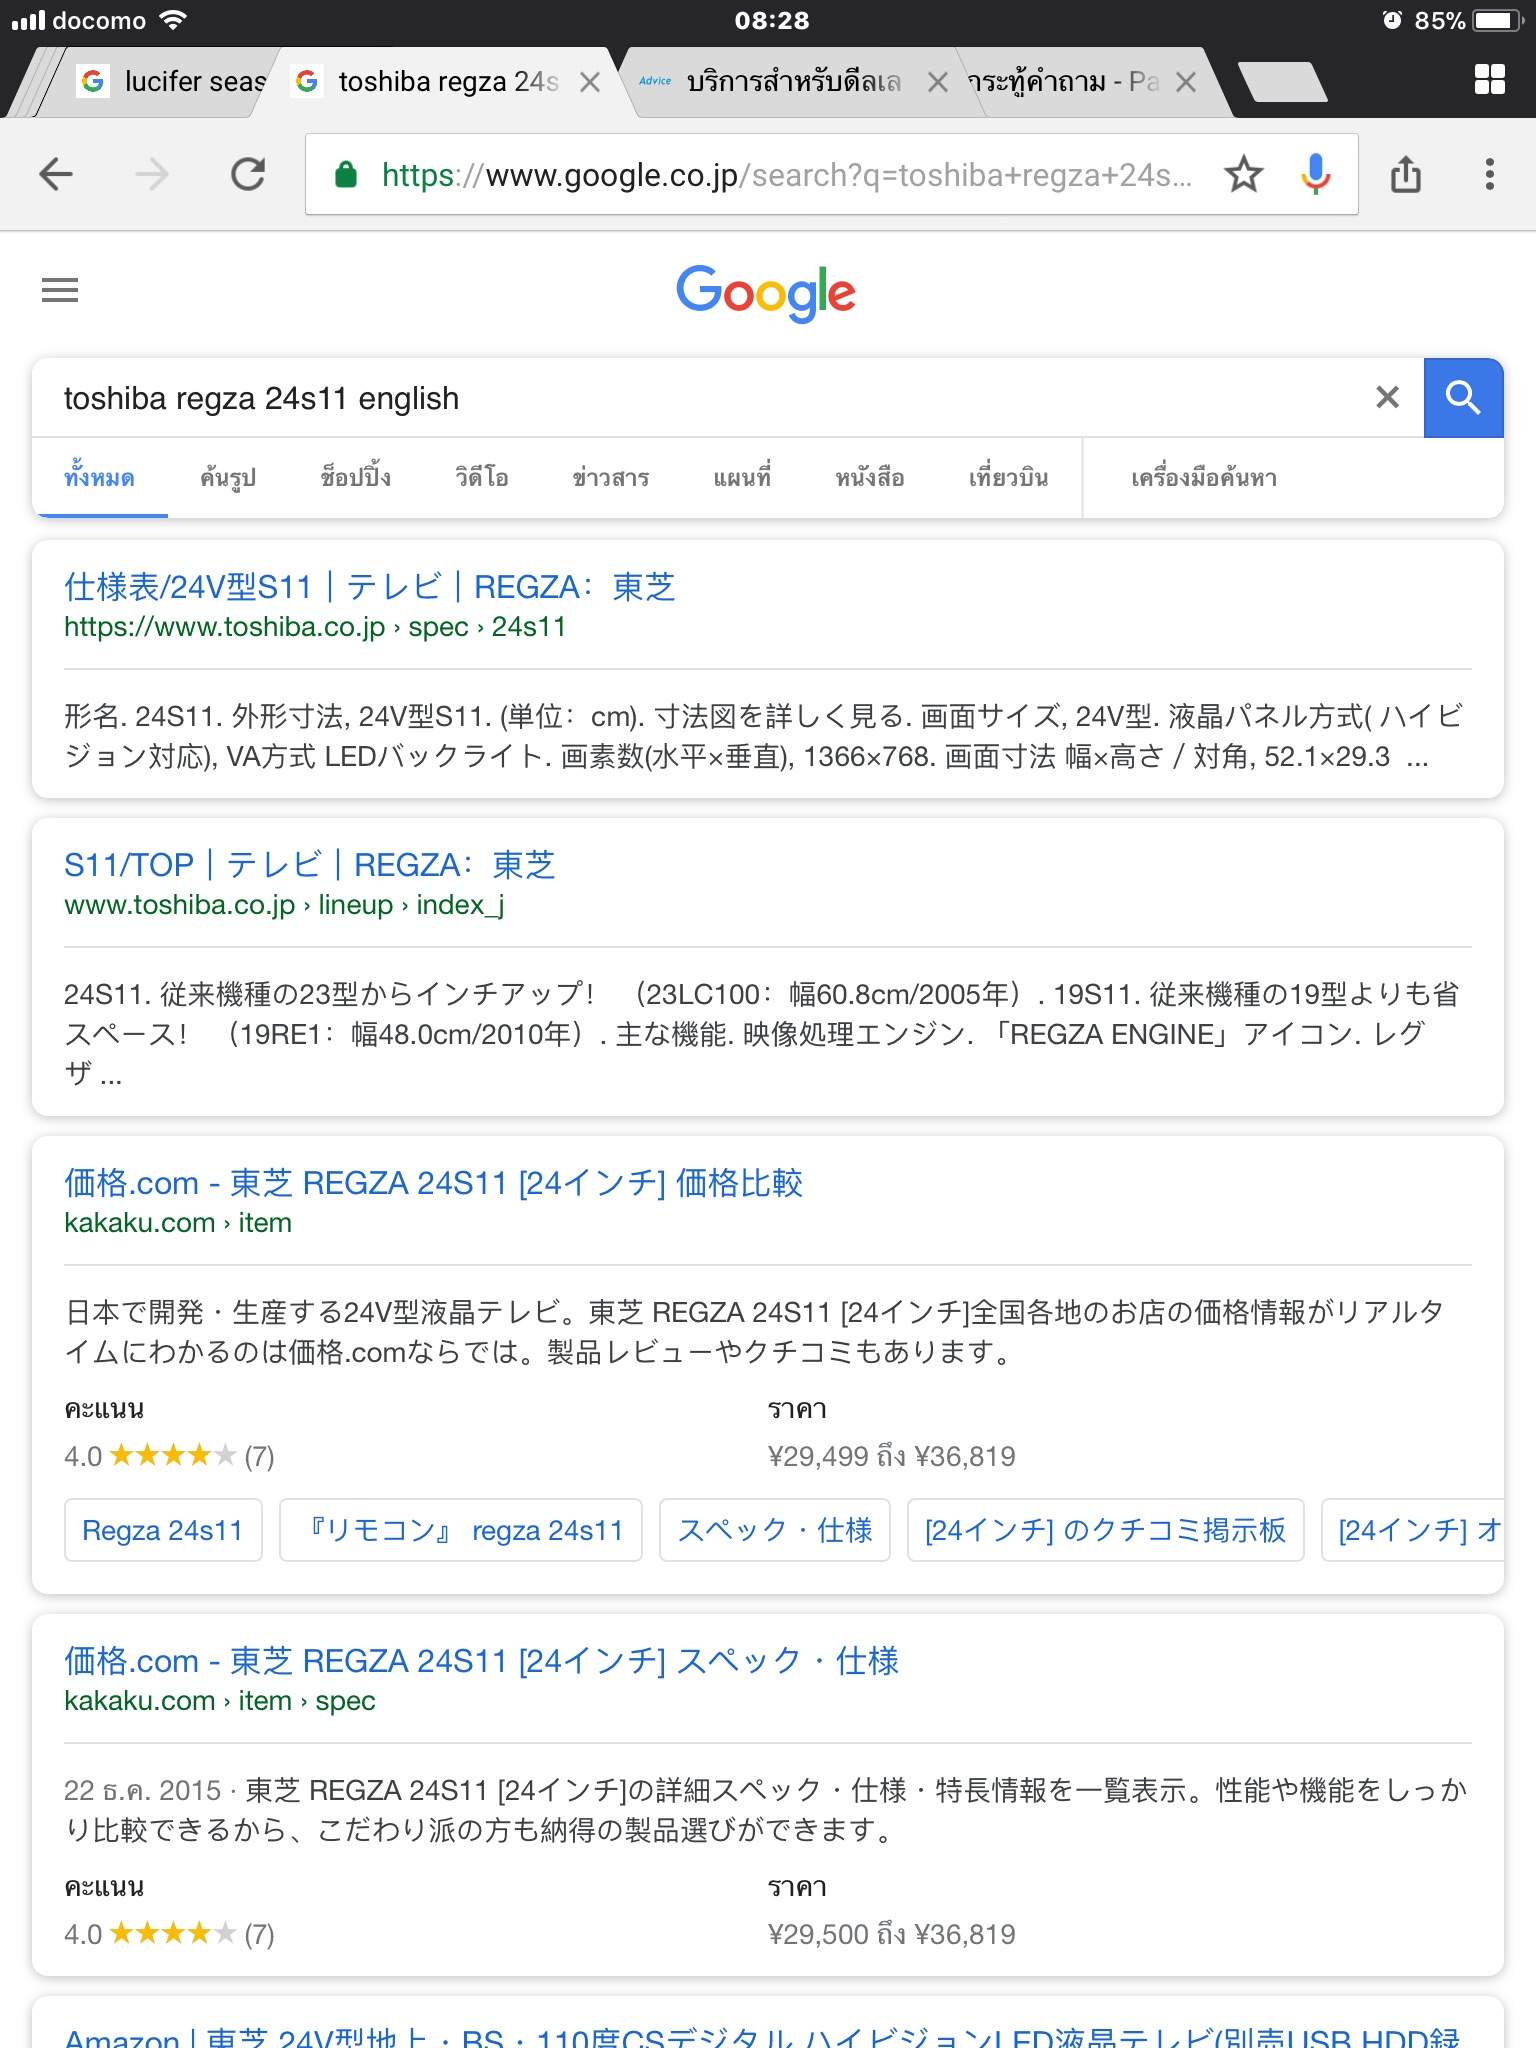Viewport: 1536px width, 2048px height.
Task: Clear the search query text
Action: 1387,398
